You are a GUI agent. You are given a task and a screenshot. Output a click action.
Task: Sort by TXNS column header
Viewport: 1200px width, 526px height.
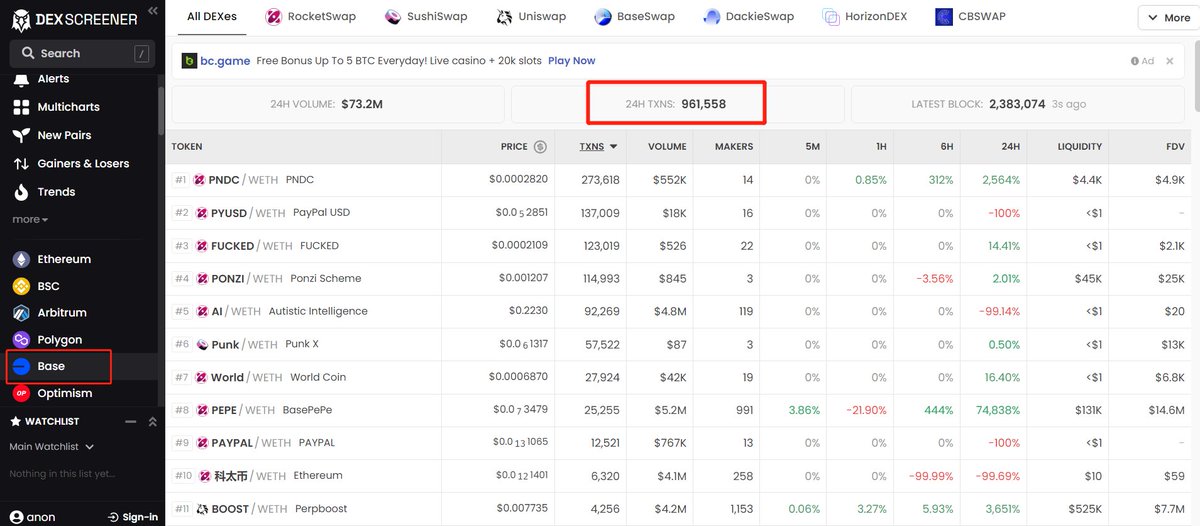click(598, 146)
